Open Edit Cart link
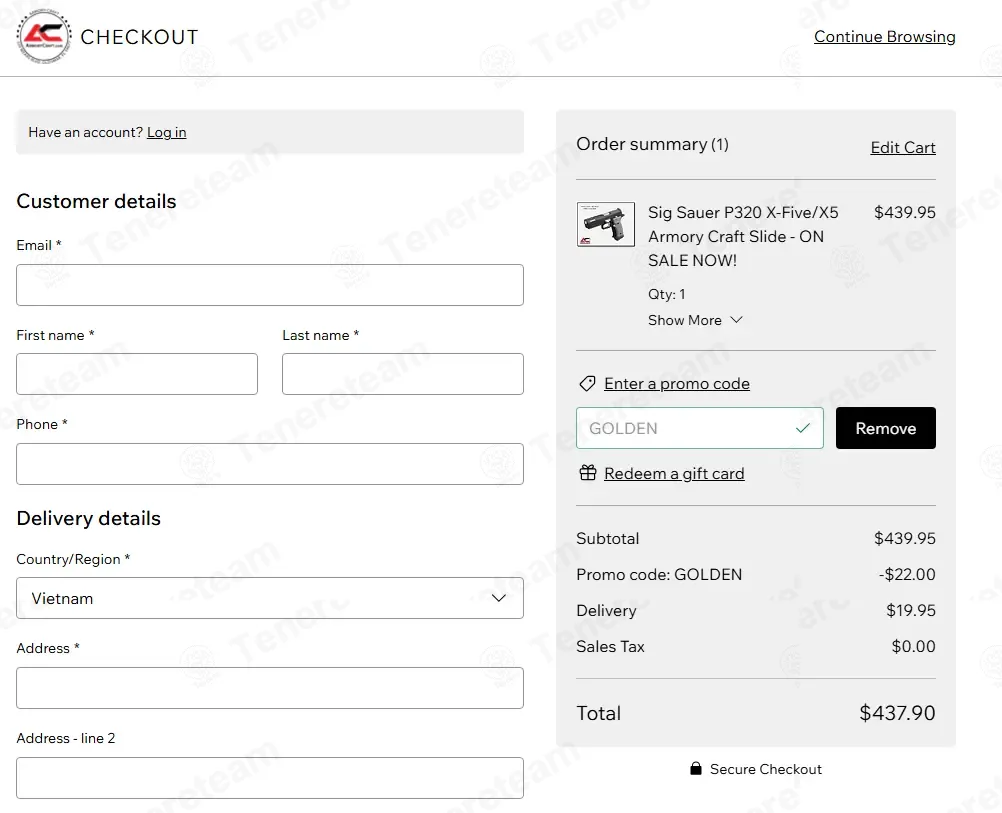 [x=902, y=148]
